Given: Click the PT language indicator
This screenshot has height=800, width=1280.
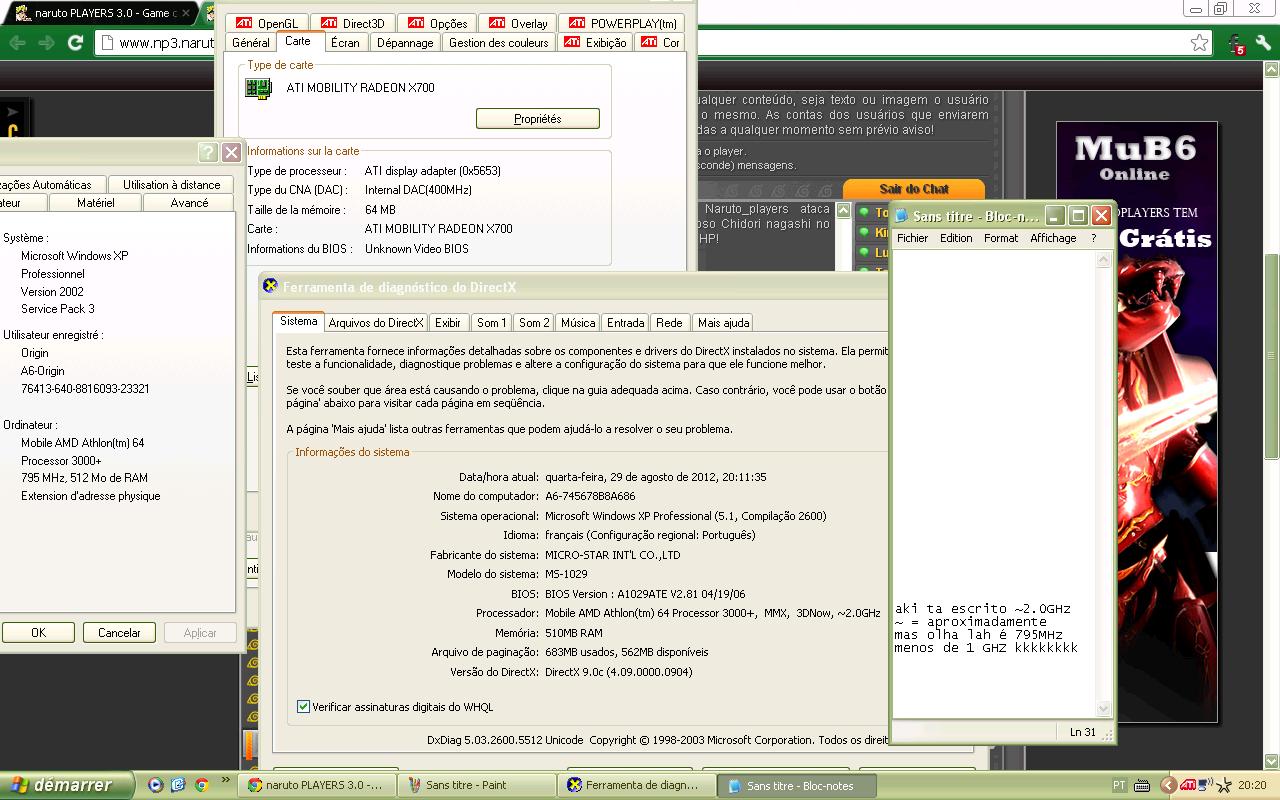Looking at the screenshot, I should [x=1120, y=785].
